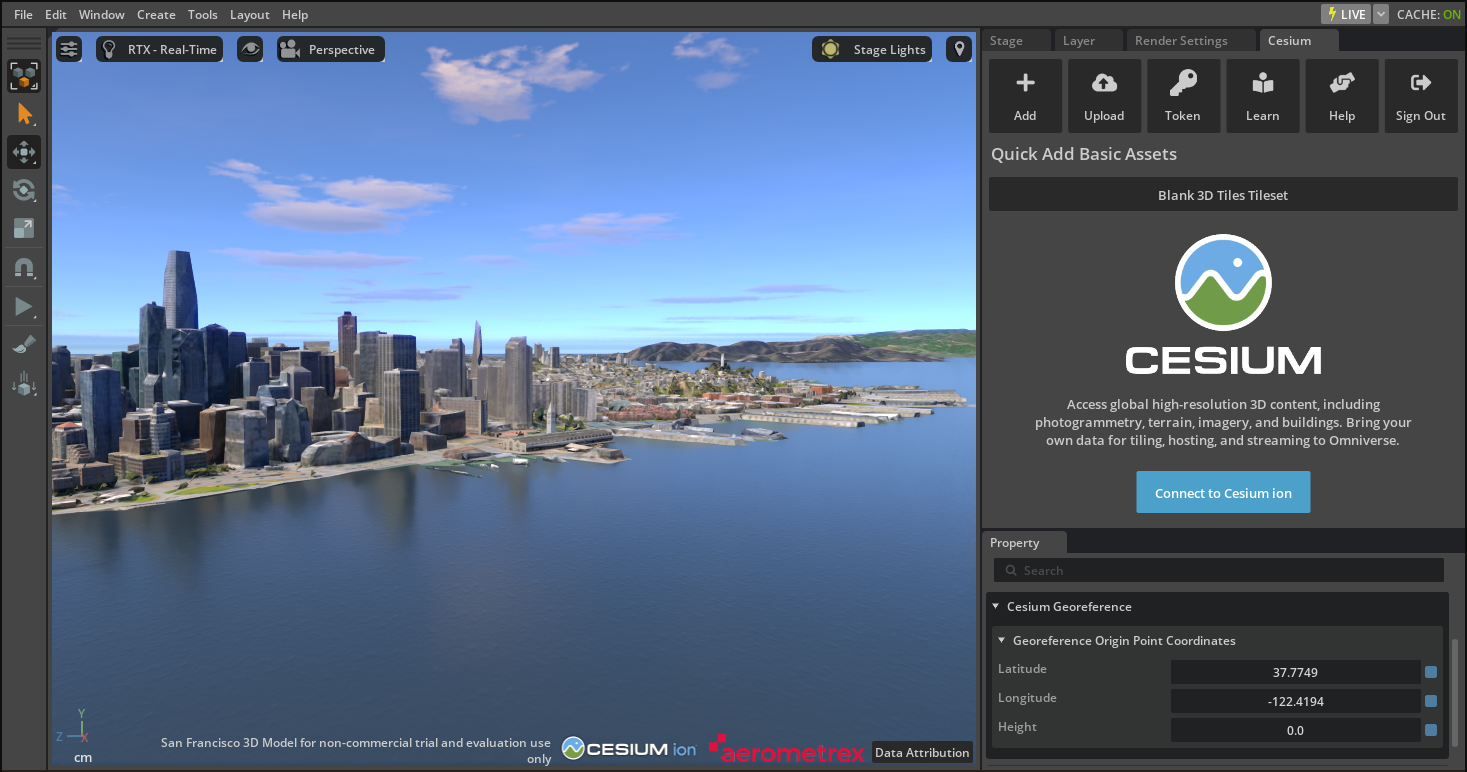The height and width of the screenshot is (772, 1467).
Task: Open the Perspective camera dropdown
Action: (330, 48)
